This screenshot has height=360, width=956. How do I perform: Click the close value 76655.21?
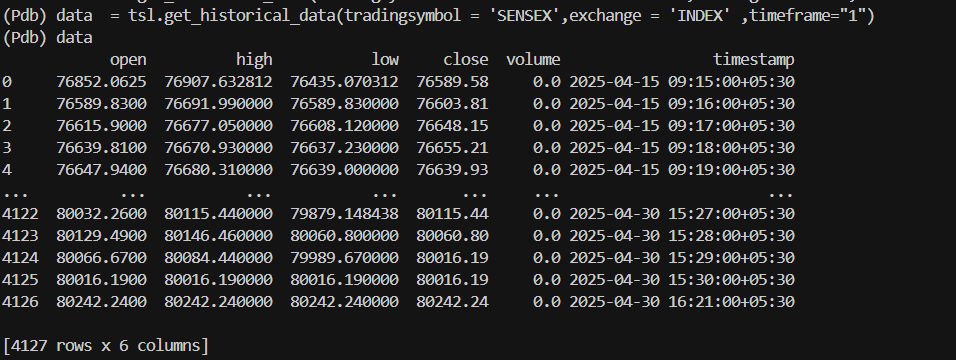pos(452,148)
